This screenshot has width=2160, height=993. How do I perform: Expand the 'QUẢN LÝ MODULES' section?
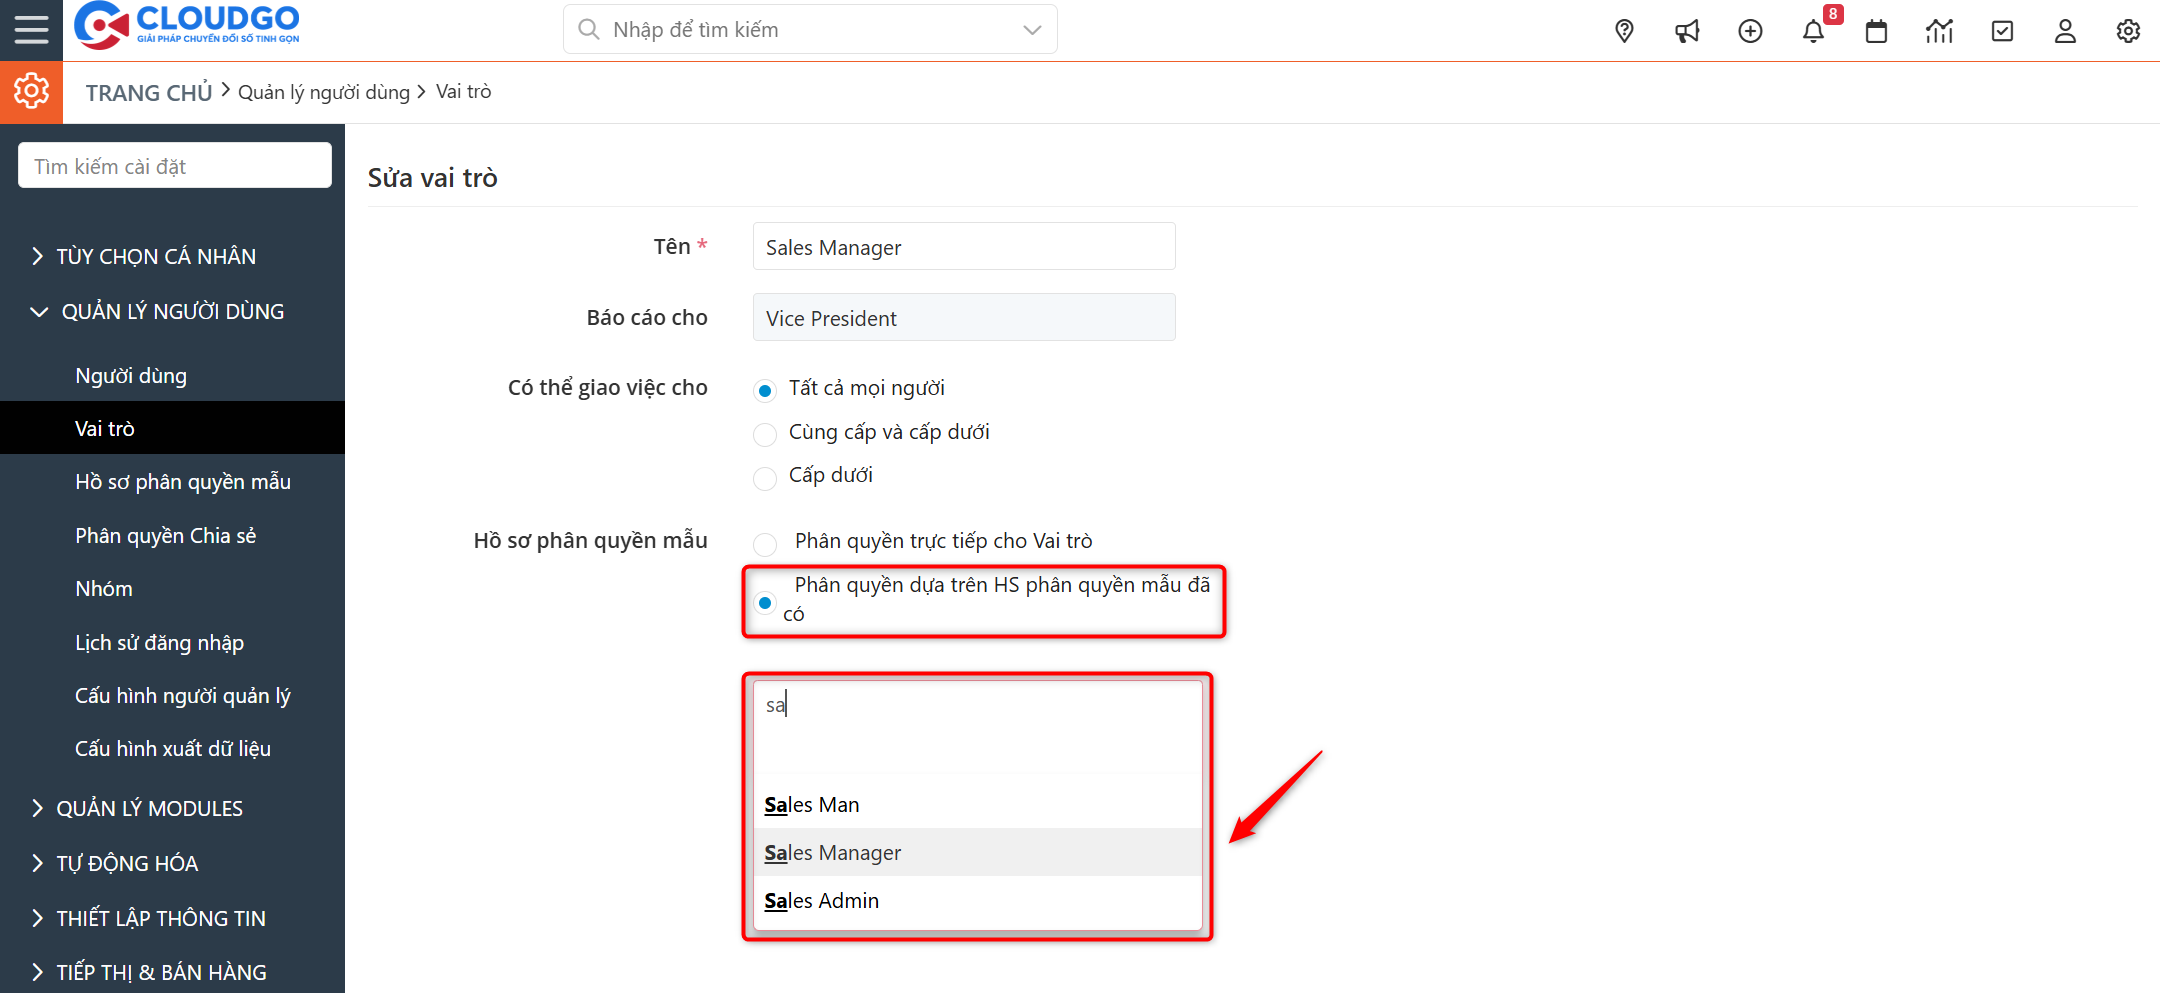[150, 808]
